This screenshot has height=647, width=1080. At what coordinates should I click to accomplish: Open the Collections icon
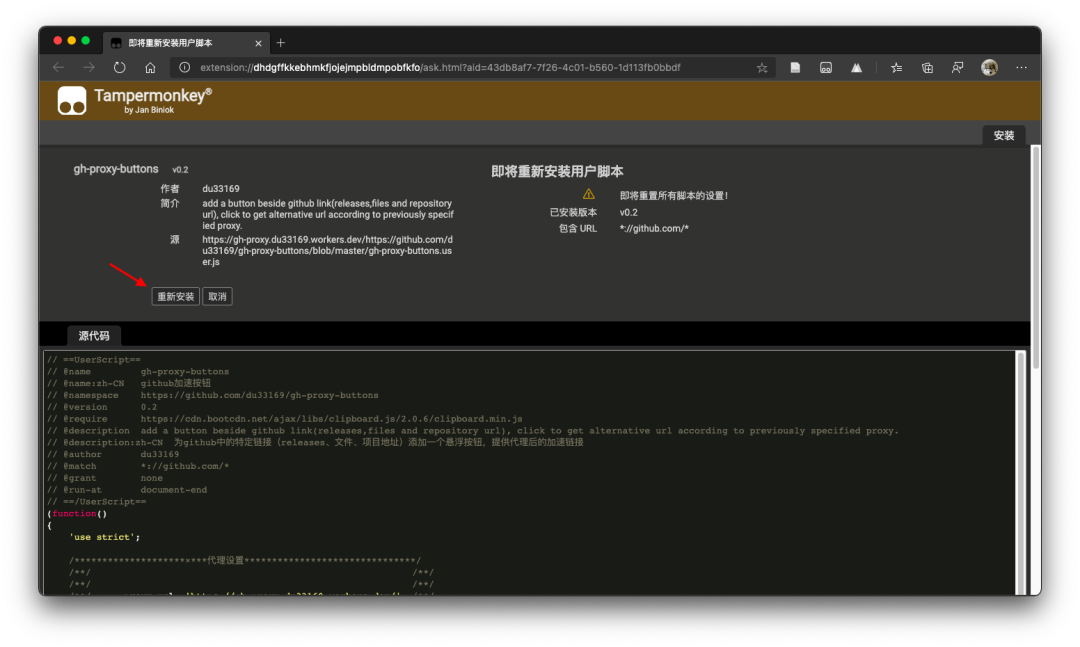927,68
